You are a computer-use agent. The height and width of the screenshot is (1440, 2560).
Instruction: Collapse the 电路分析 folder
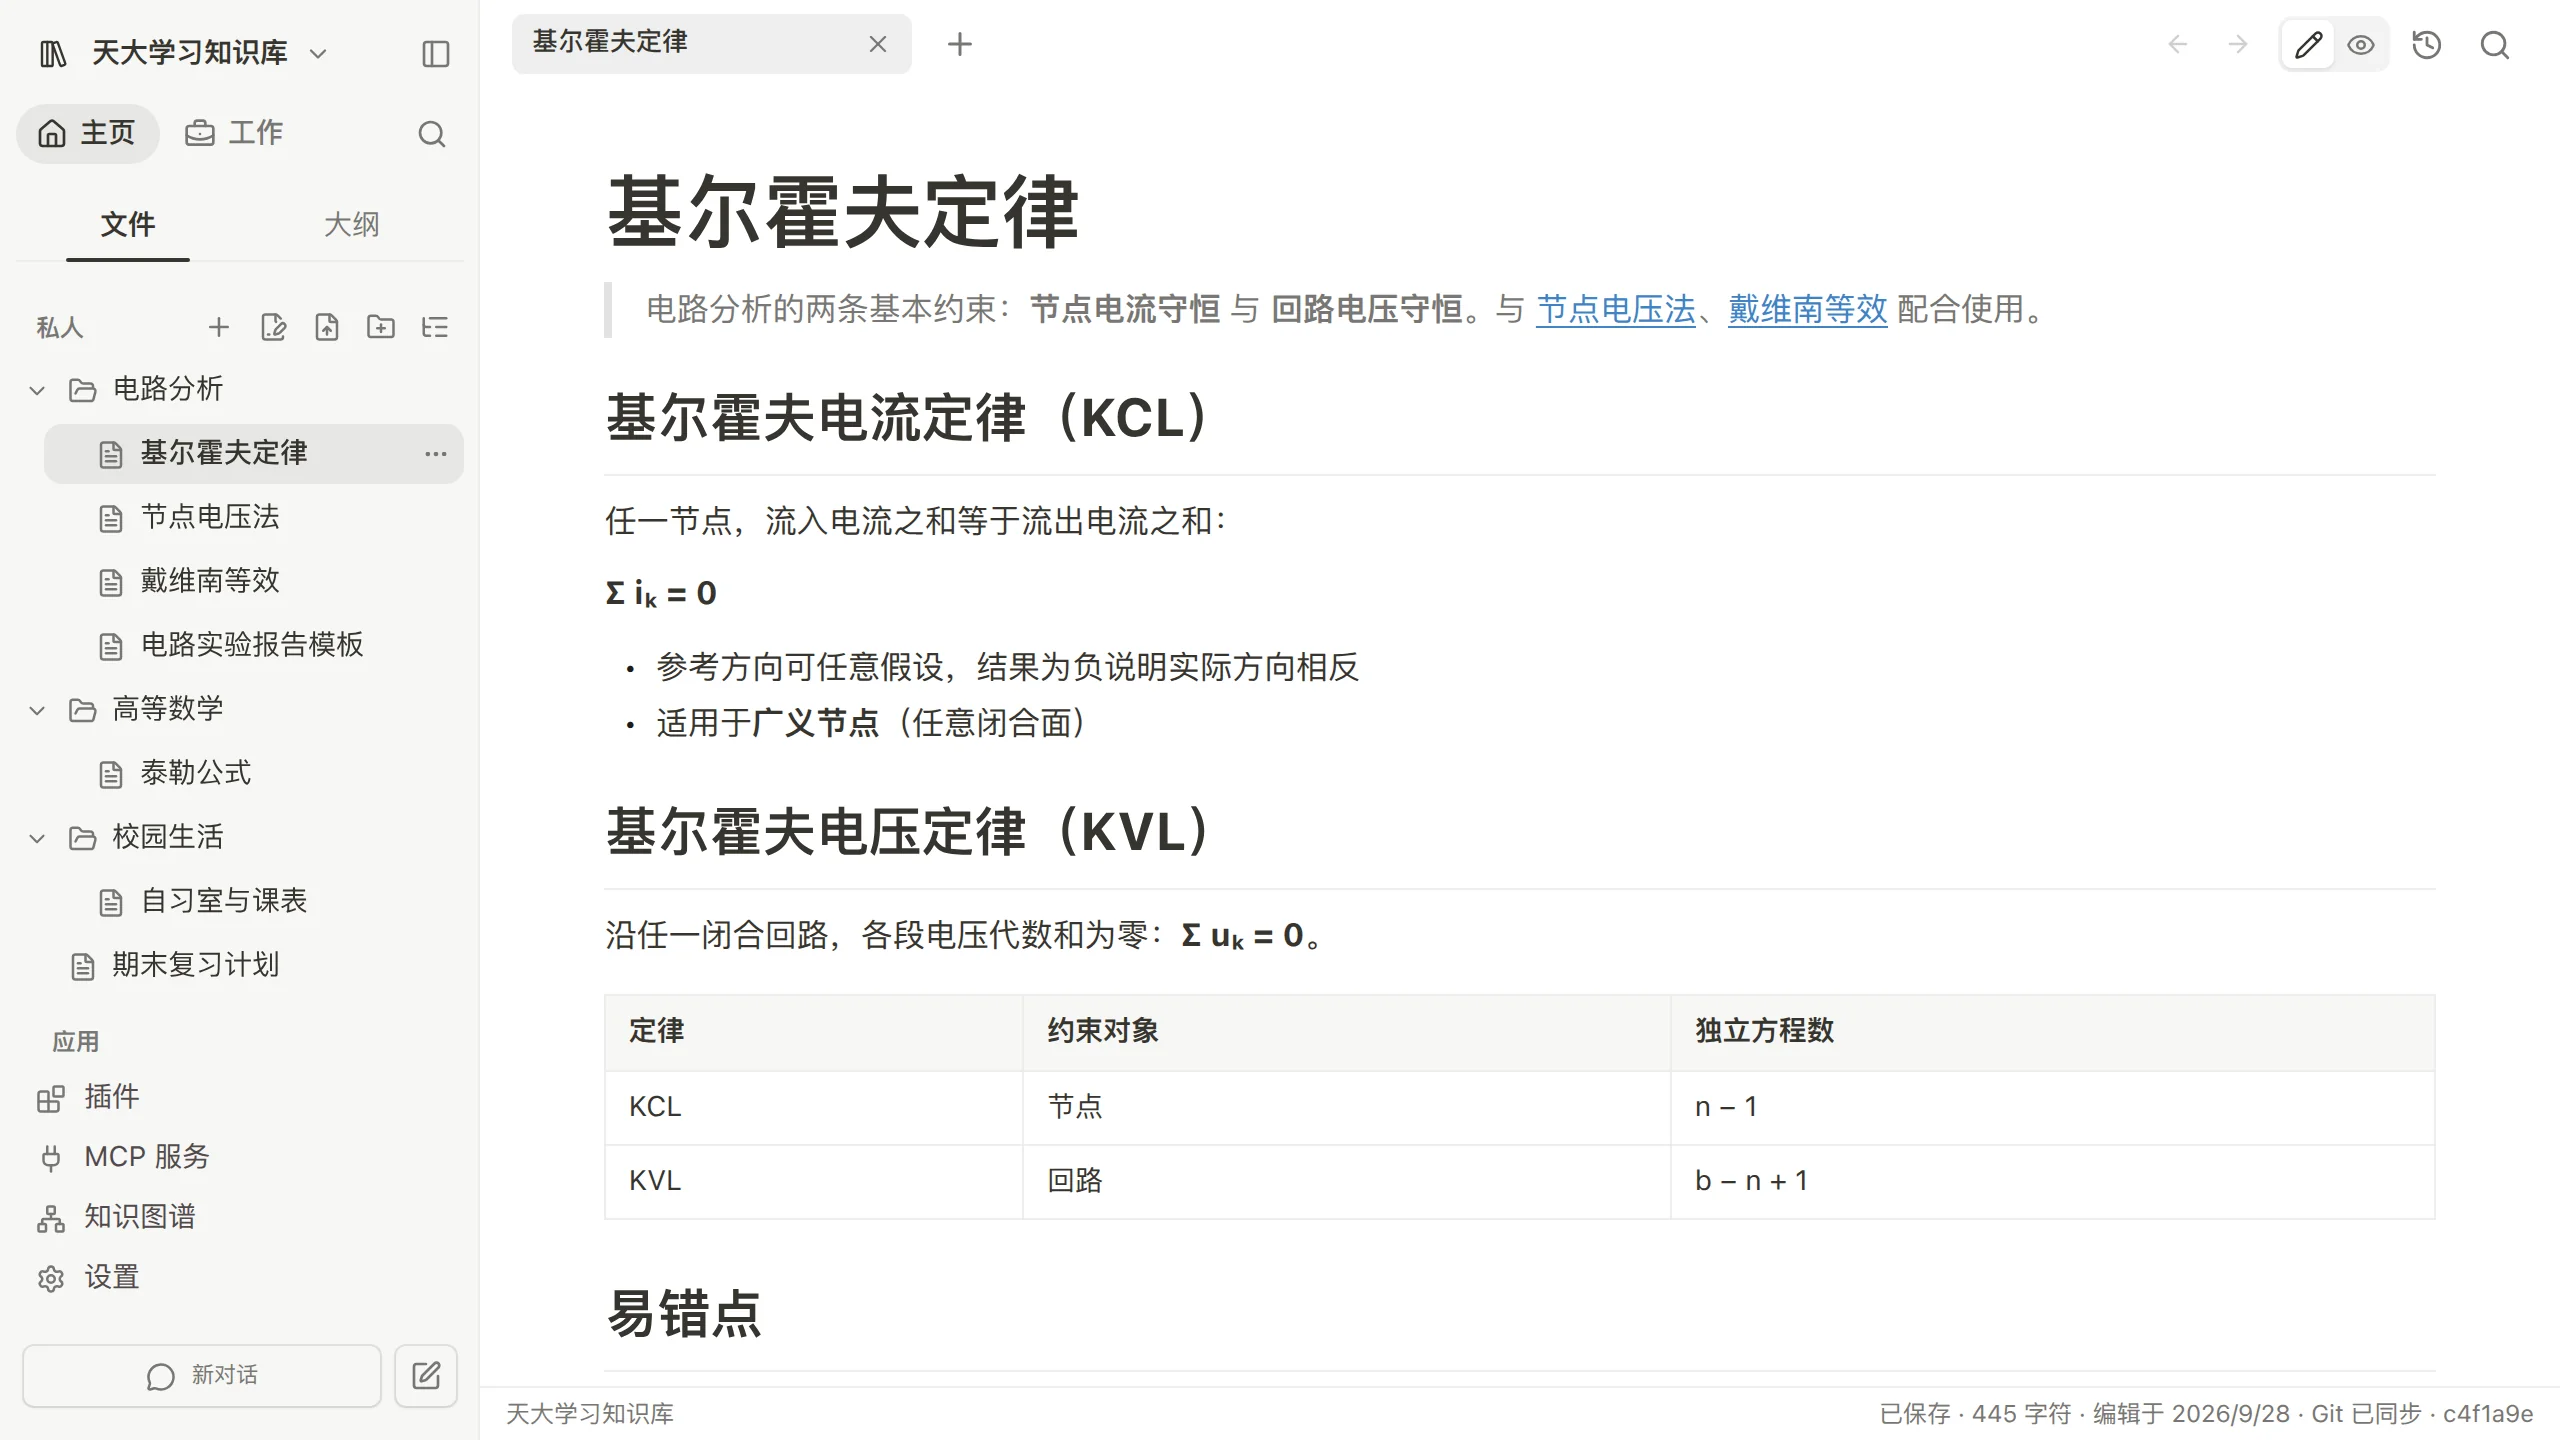click(x=37, y=390)
